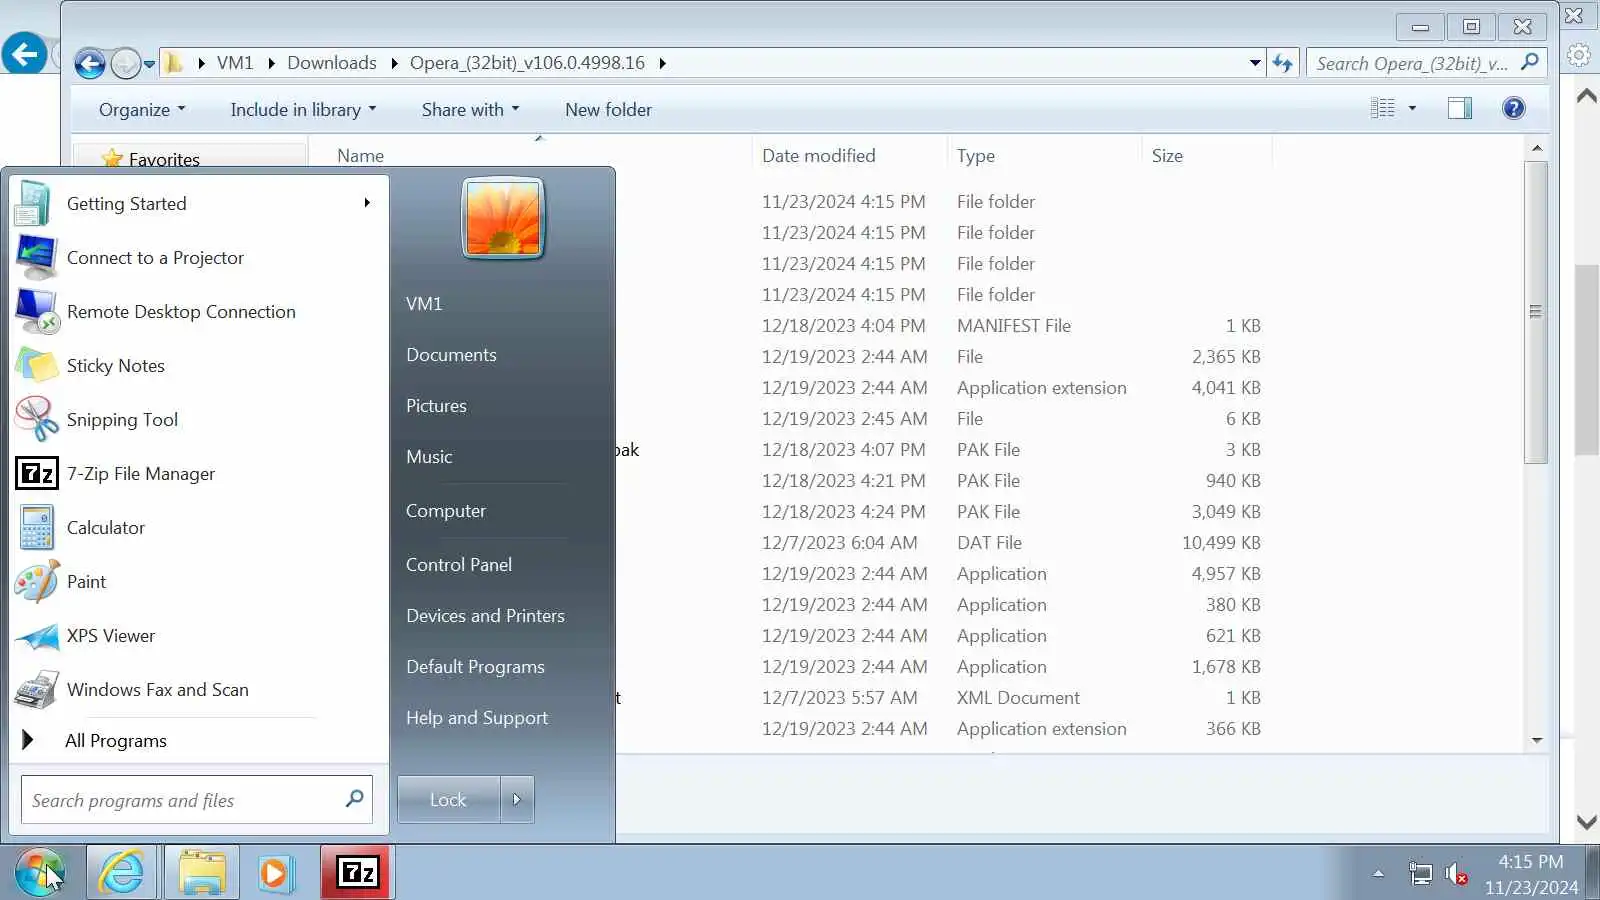
Task: Click the muted volume tray icon
Action: coord(1457,874)
